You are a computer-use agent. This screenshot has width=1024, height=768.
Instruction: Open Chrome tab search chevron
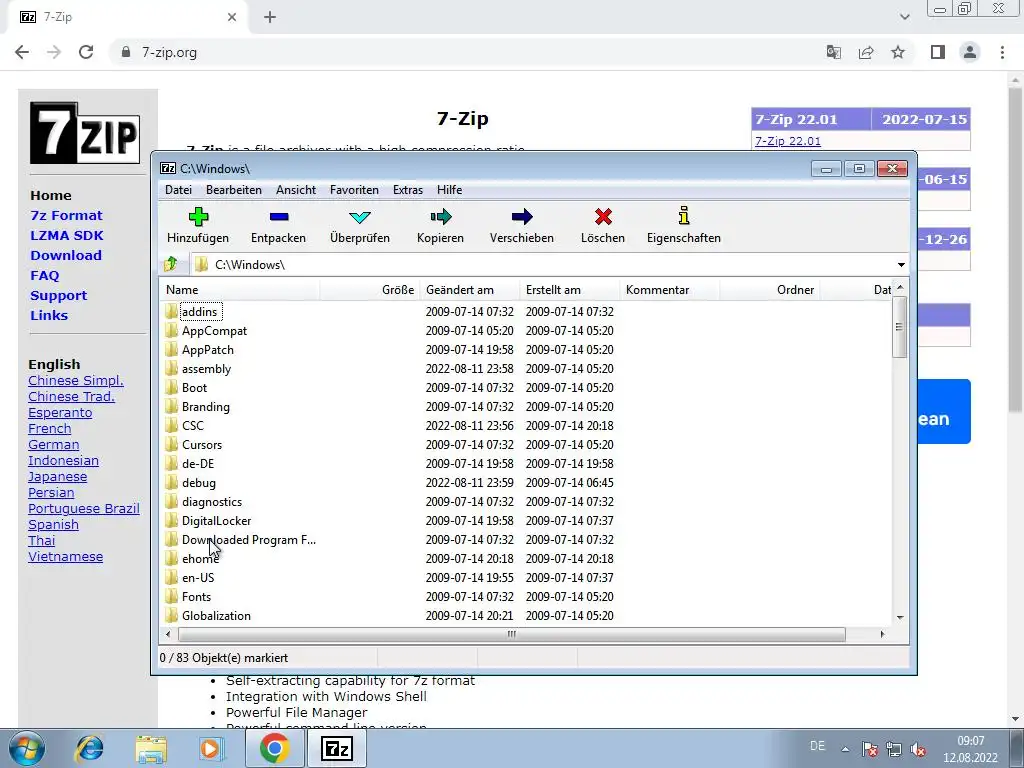904,17
